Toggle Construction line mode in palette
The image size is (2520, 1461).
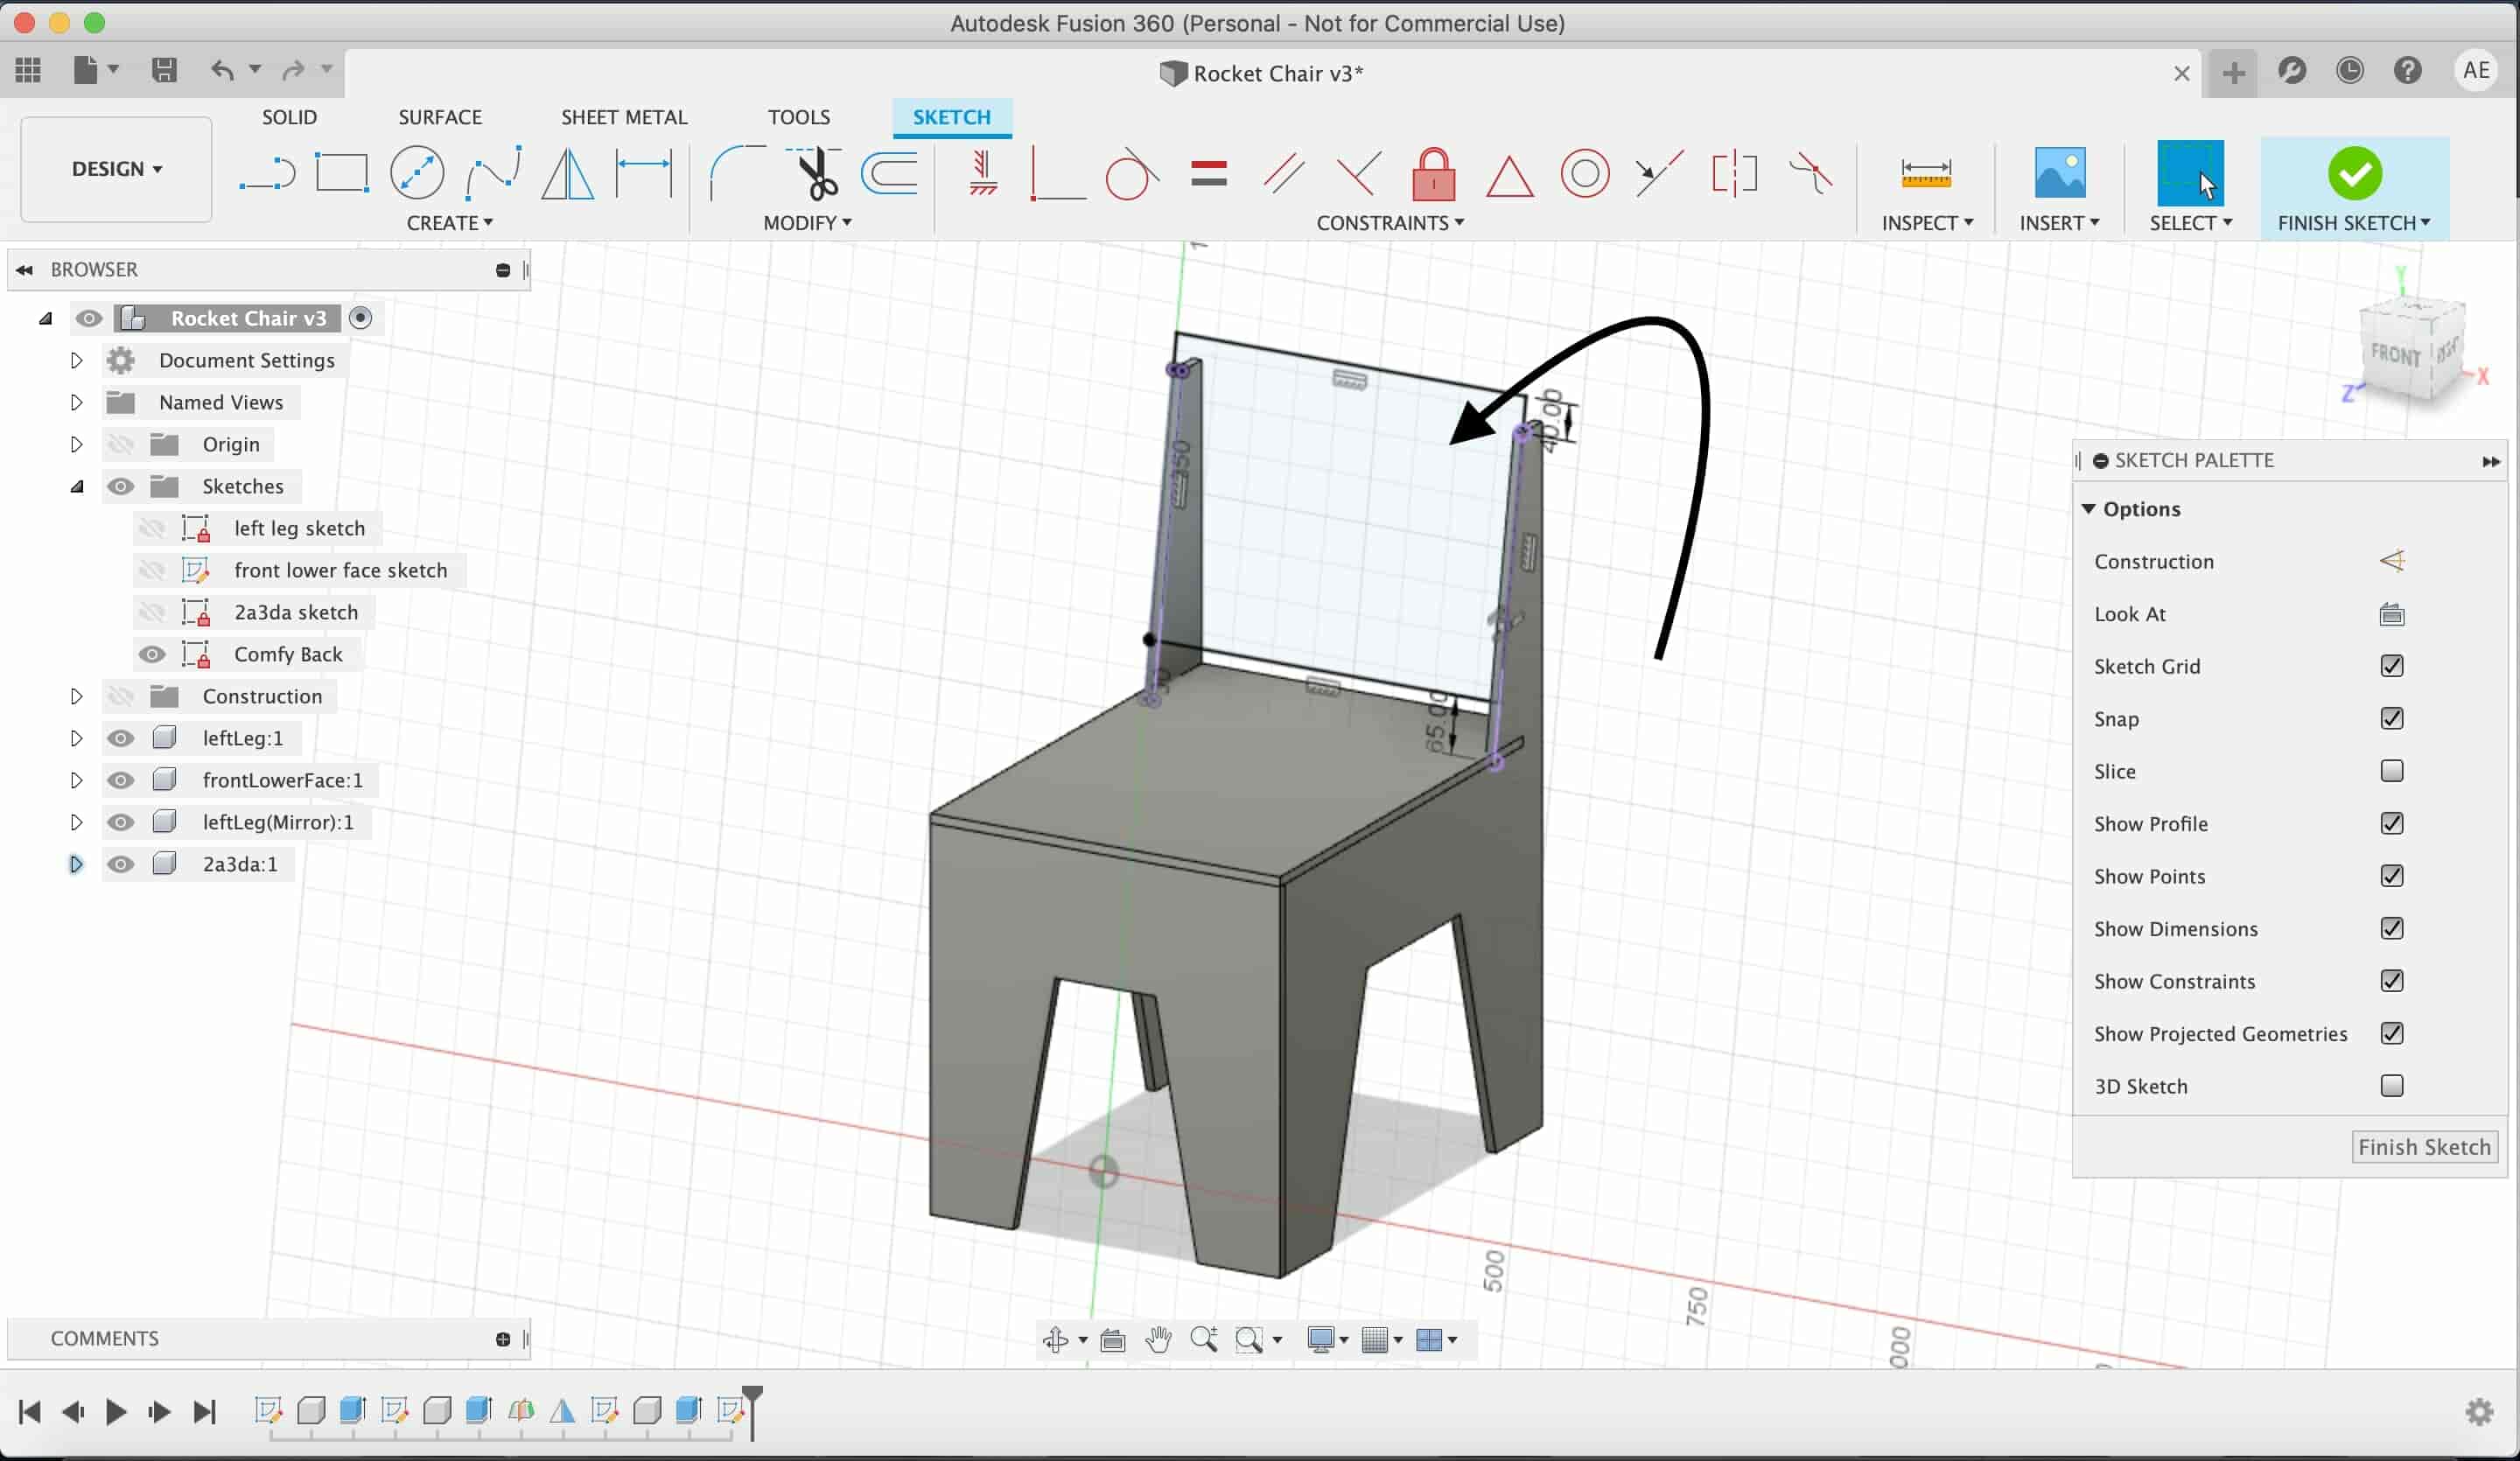pyautogui.click(x=2391, y=561)
